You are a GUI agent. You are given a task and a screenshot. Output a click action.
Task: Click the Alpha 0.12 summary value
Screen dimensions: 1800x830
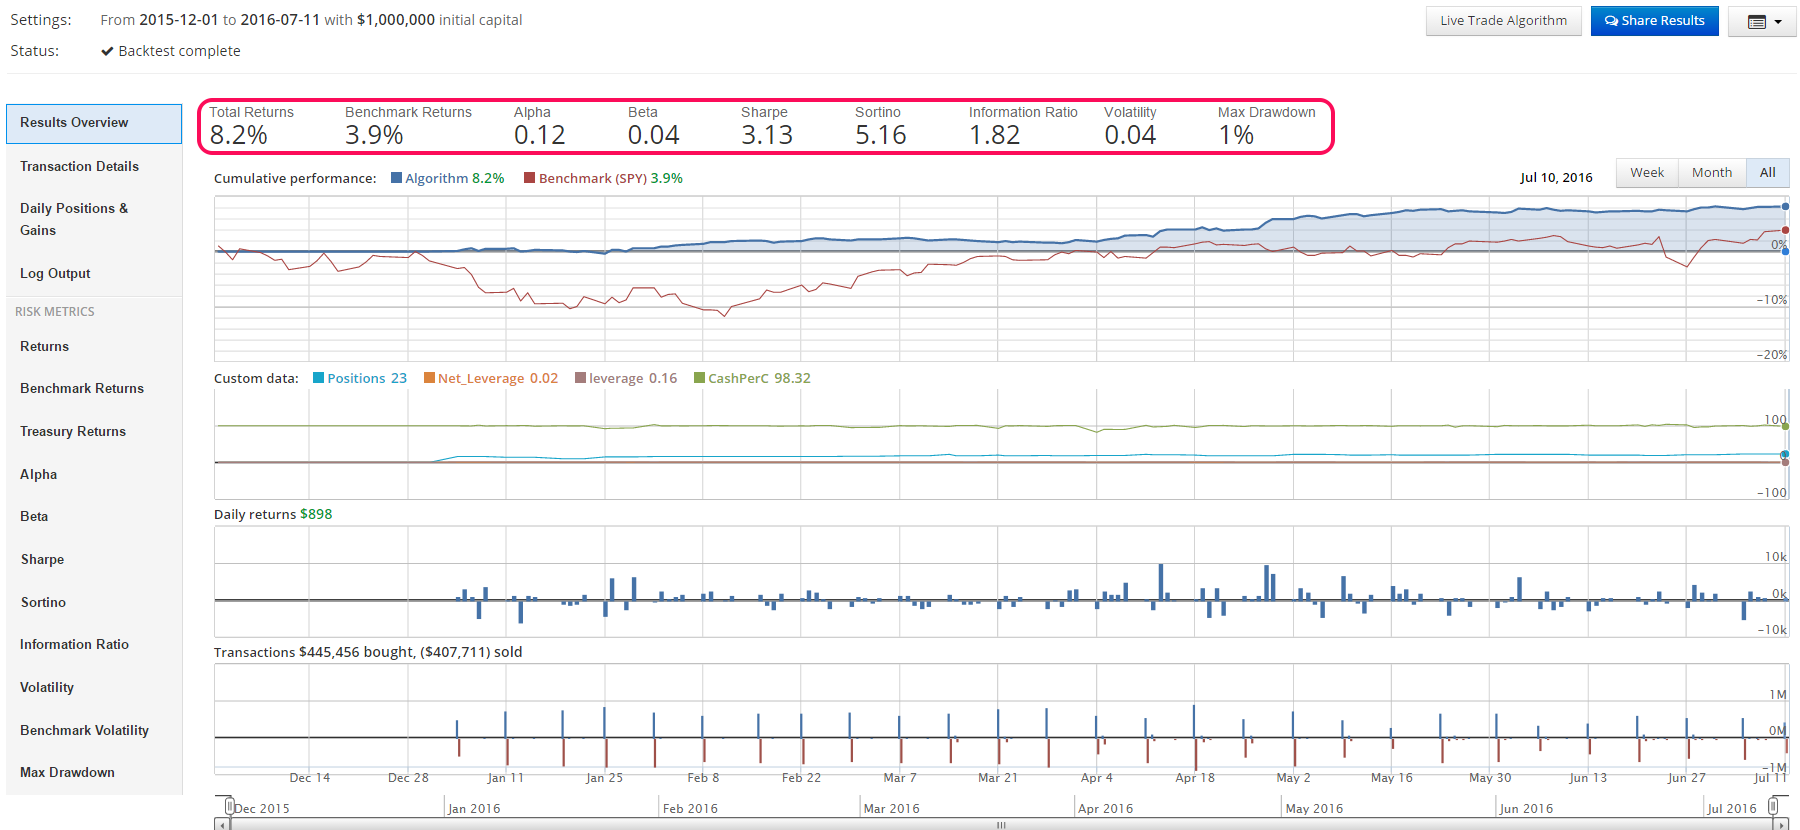click(540, 135)
